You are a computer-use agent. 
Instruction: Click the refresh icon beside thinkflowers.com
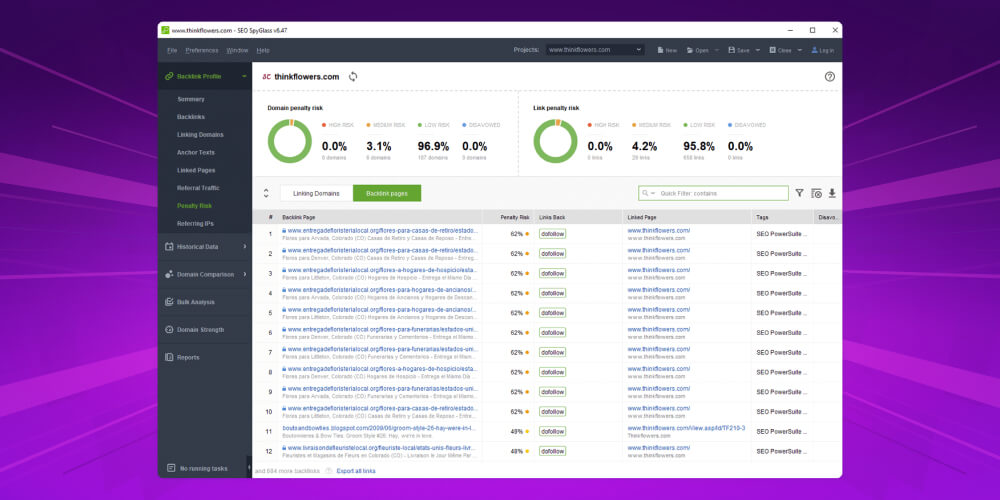353,77
